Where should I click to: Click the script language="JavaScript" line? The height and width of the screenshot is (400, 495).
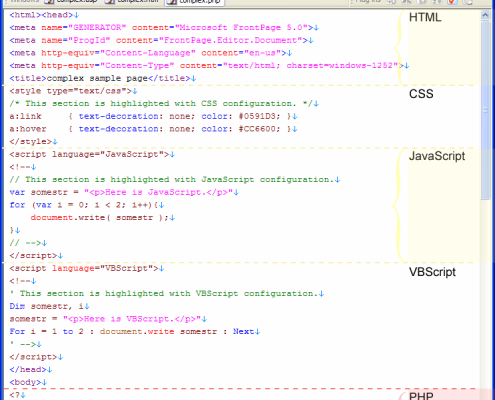[x=92, y=154]
